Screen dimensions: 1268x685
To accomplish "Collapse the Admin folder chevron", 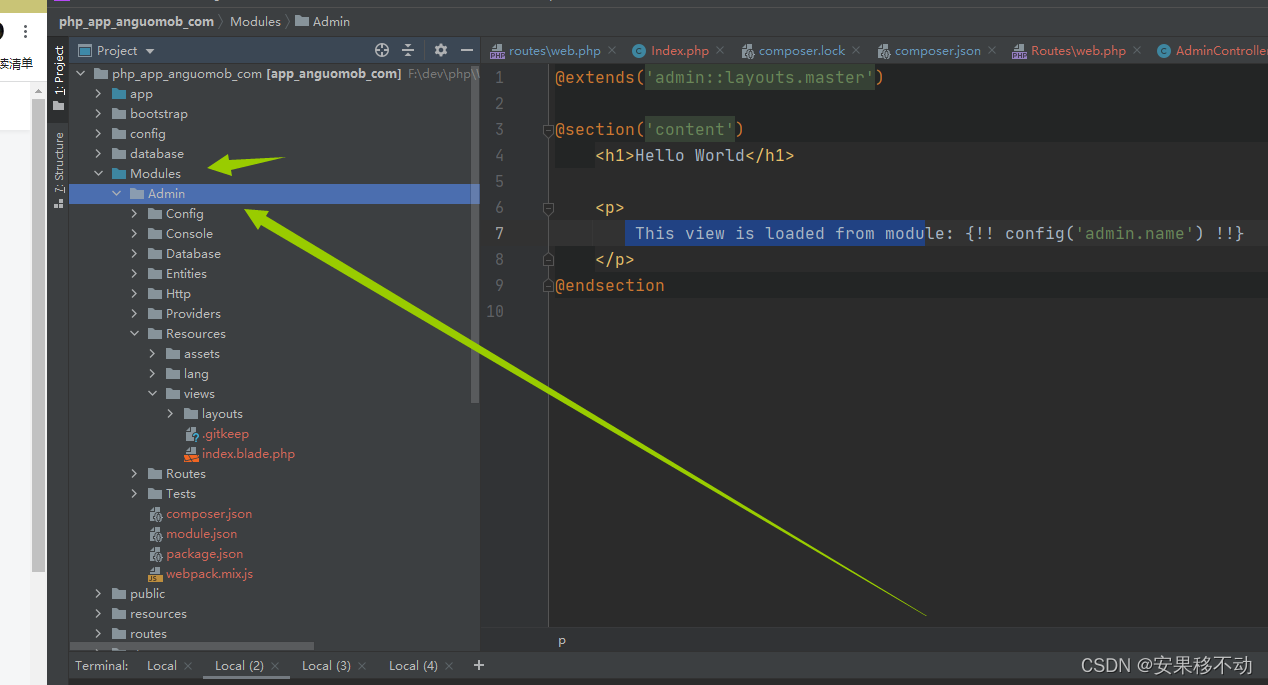I will (x=116, y=194).
